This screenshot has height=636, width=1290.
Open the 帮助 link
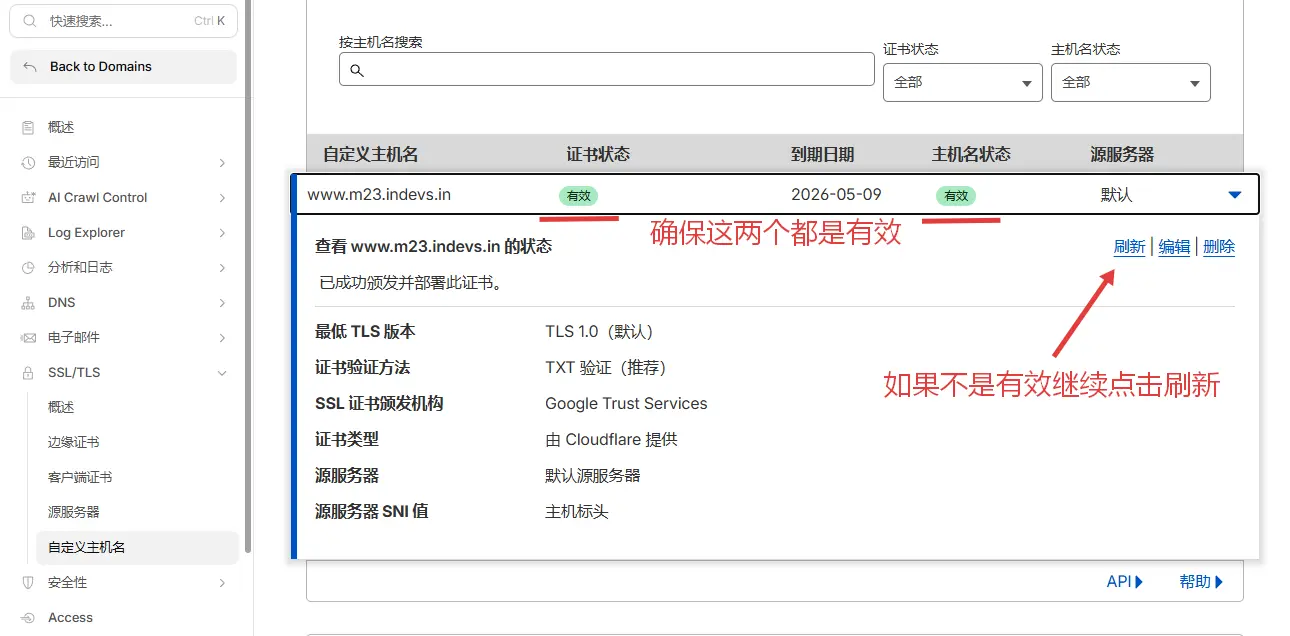pos(1198,581)
